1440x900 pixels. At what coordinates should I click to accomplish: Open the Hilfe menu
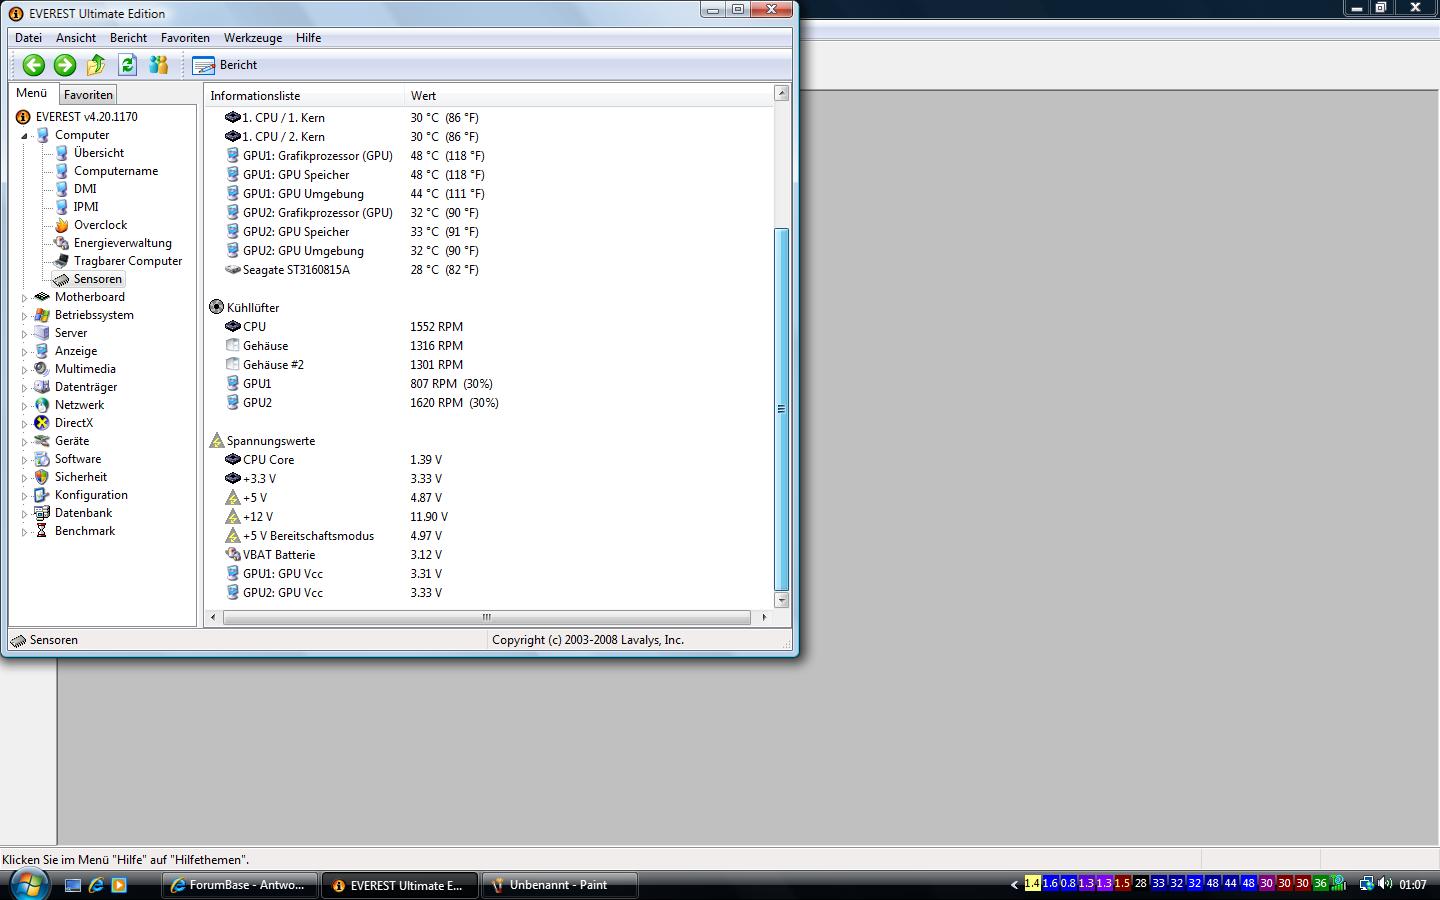(x=308, y=38)
